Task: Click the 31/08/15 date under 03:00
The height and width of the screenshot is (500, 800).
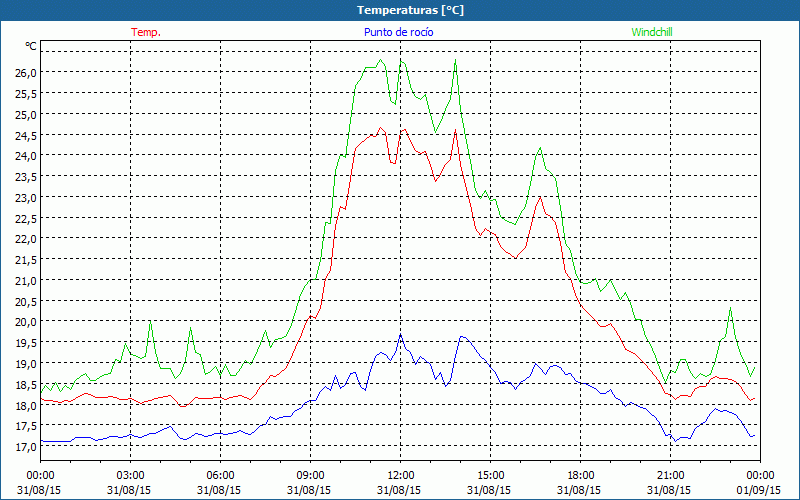Action: [x=129, y=490]
